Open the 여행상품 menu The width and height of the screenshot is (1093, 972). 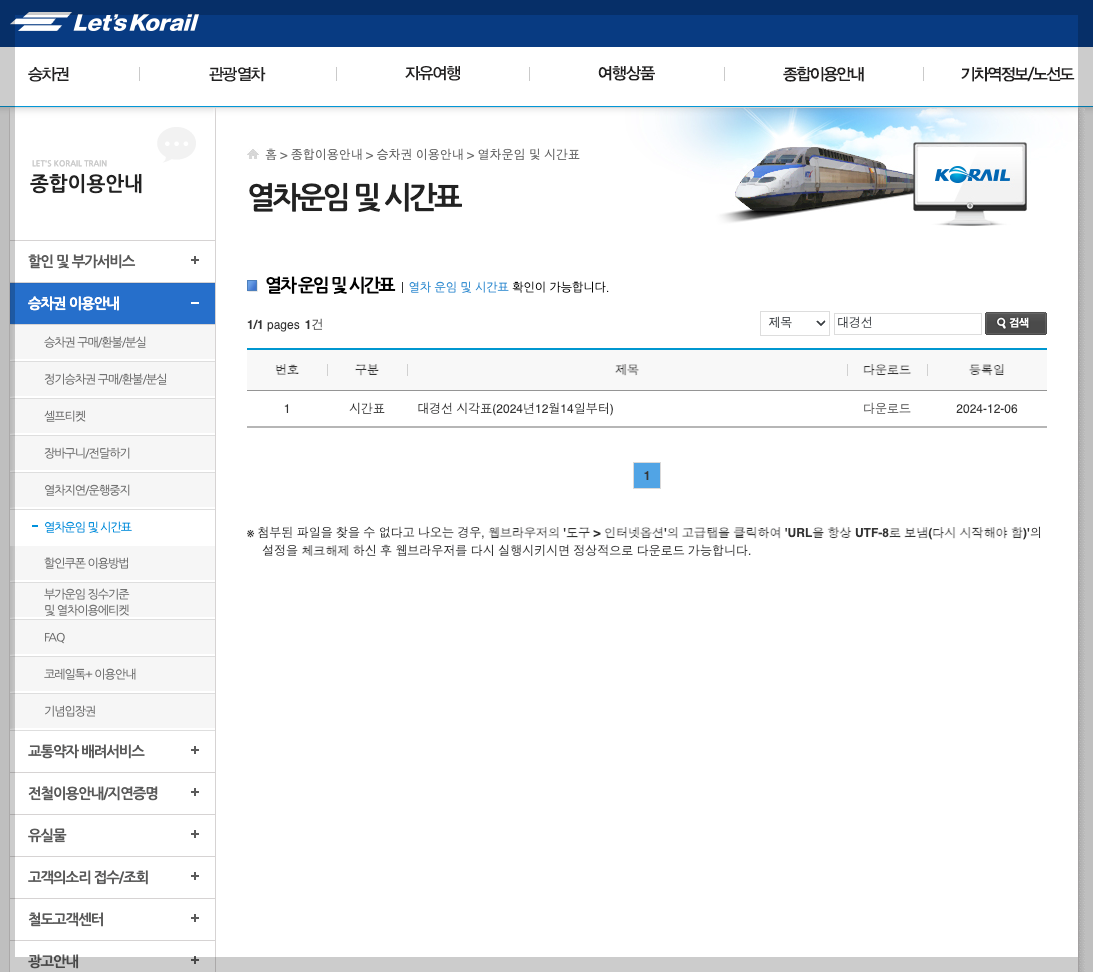pos(624,73)
